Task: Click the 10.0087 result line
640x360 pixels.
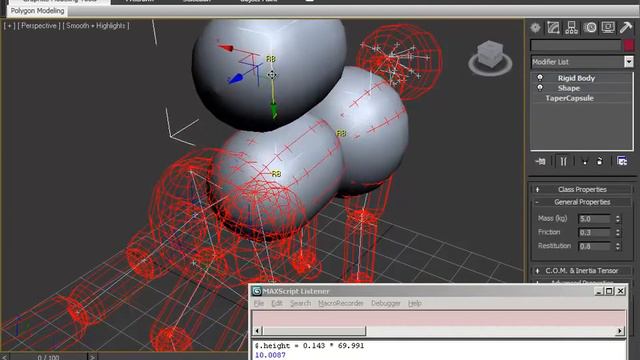Action: click(x=270, y=355)
